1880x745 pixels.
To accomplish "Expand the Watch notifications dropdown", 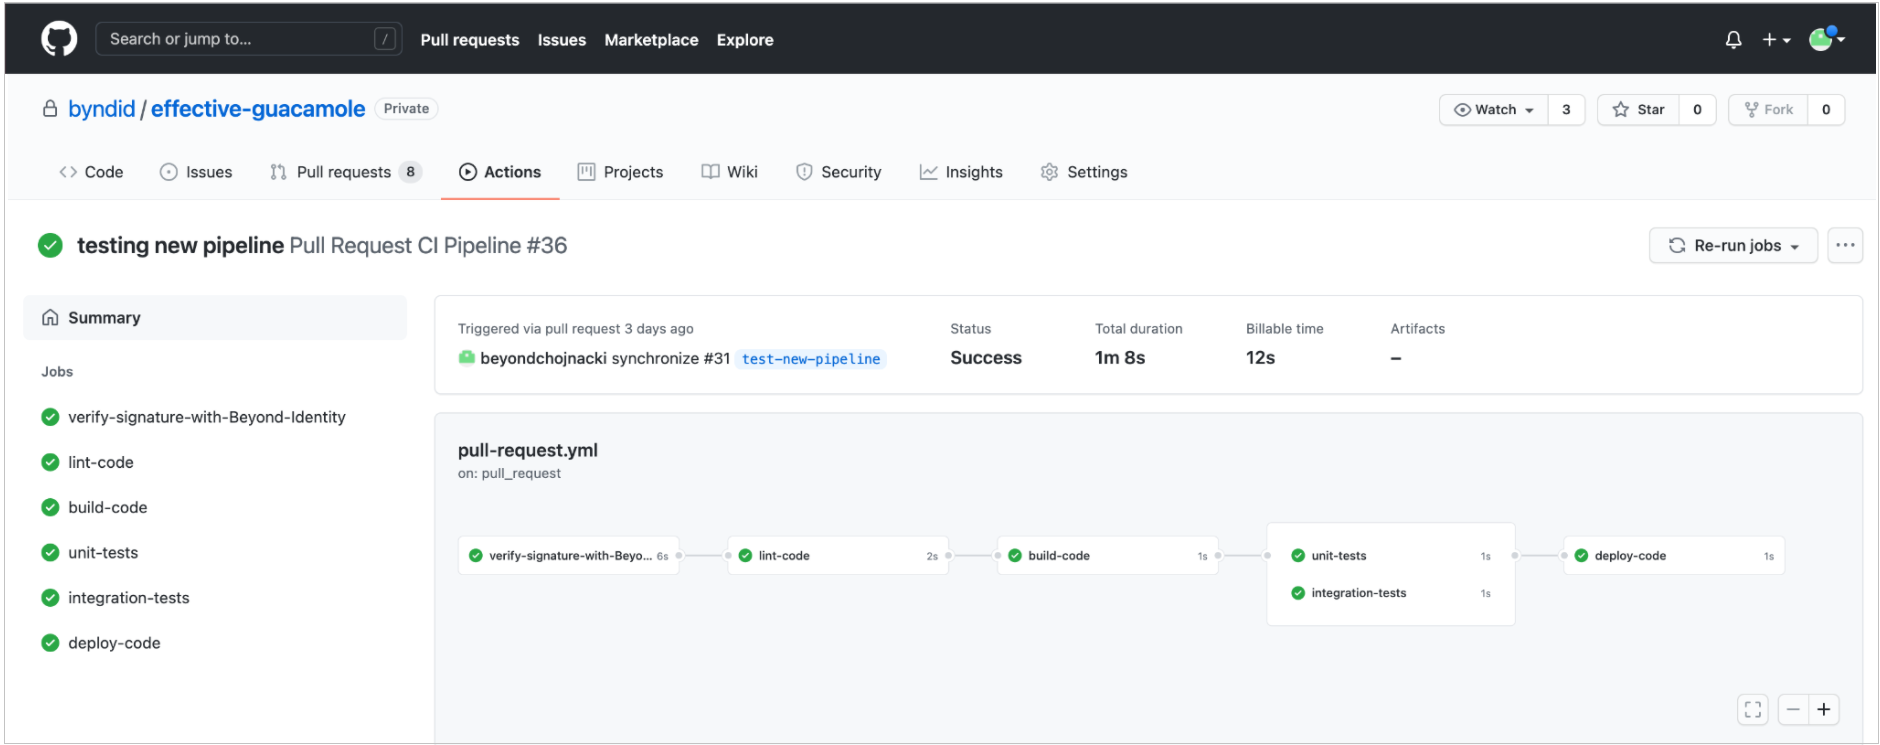I will tap(1494, 110).
